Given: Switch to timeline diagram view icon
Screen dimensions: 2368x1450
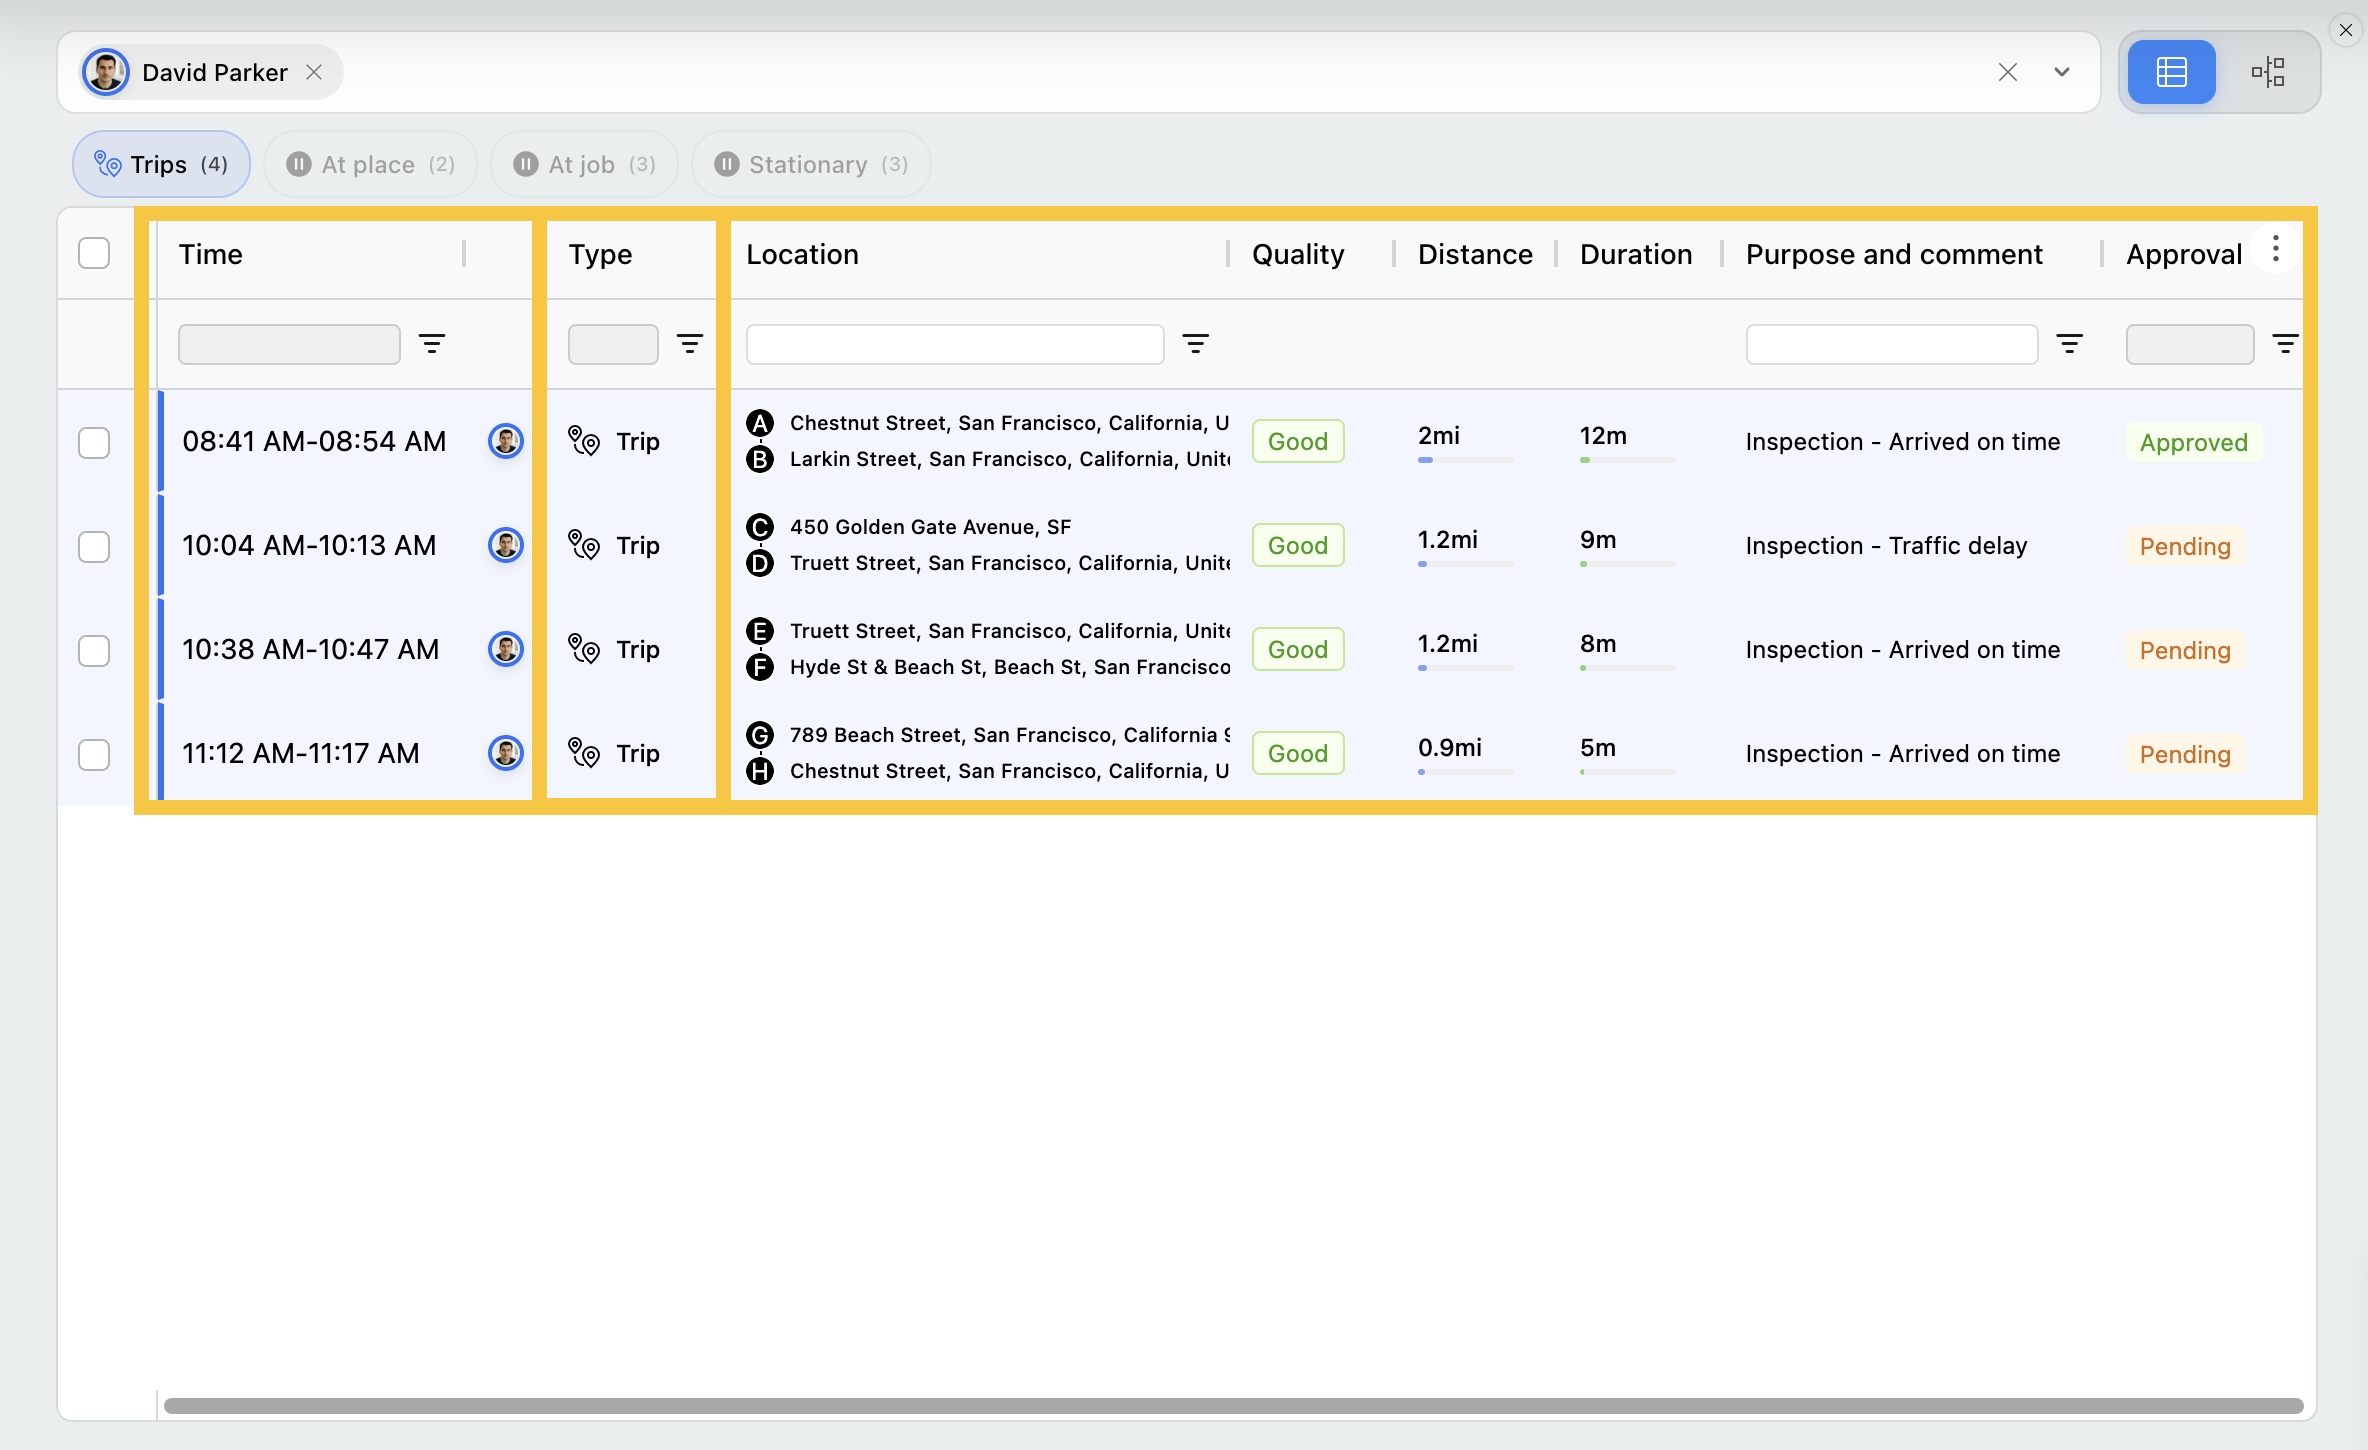Looking at the screenshot, I should [2267, 72].
